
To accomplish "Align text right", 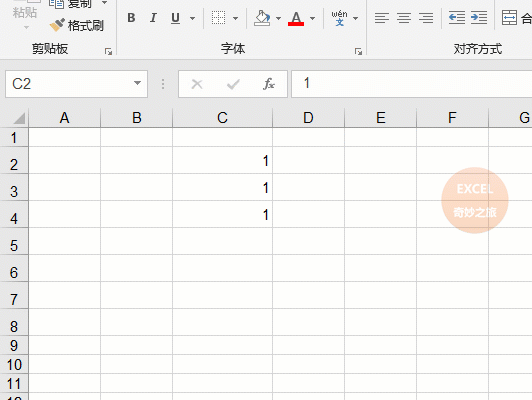I will tap(426, 18).
